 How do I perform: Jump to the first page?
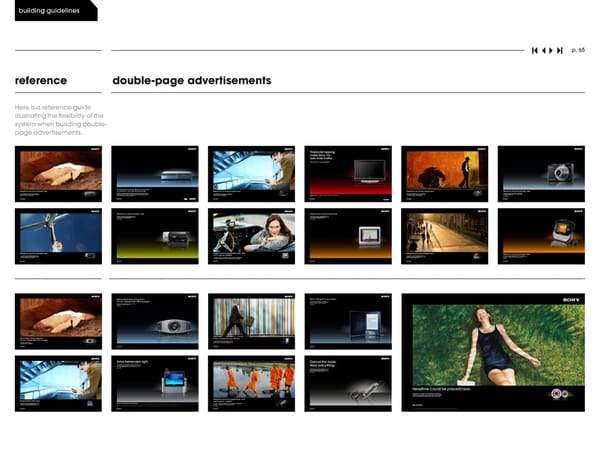click(x=536, y=51)
